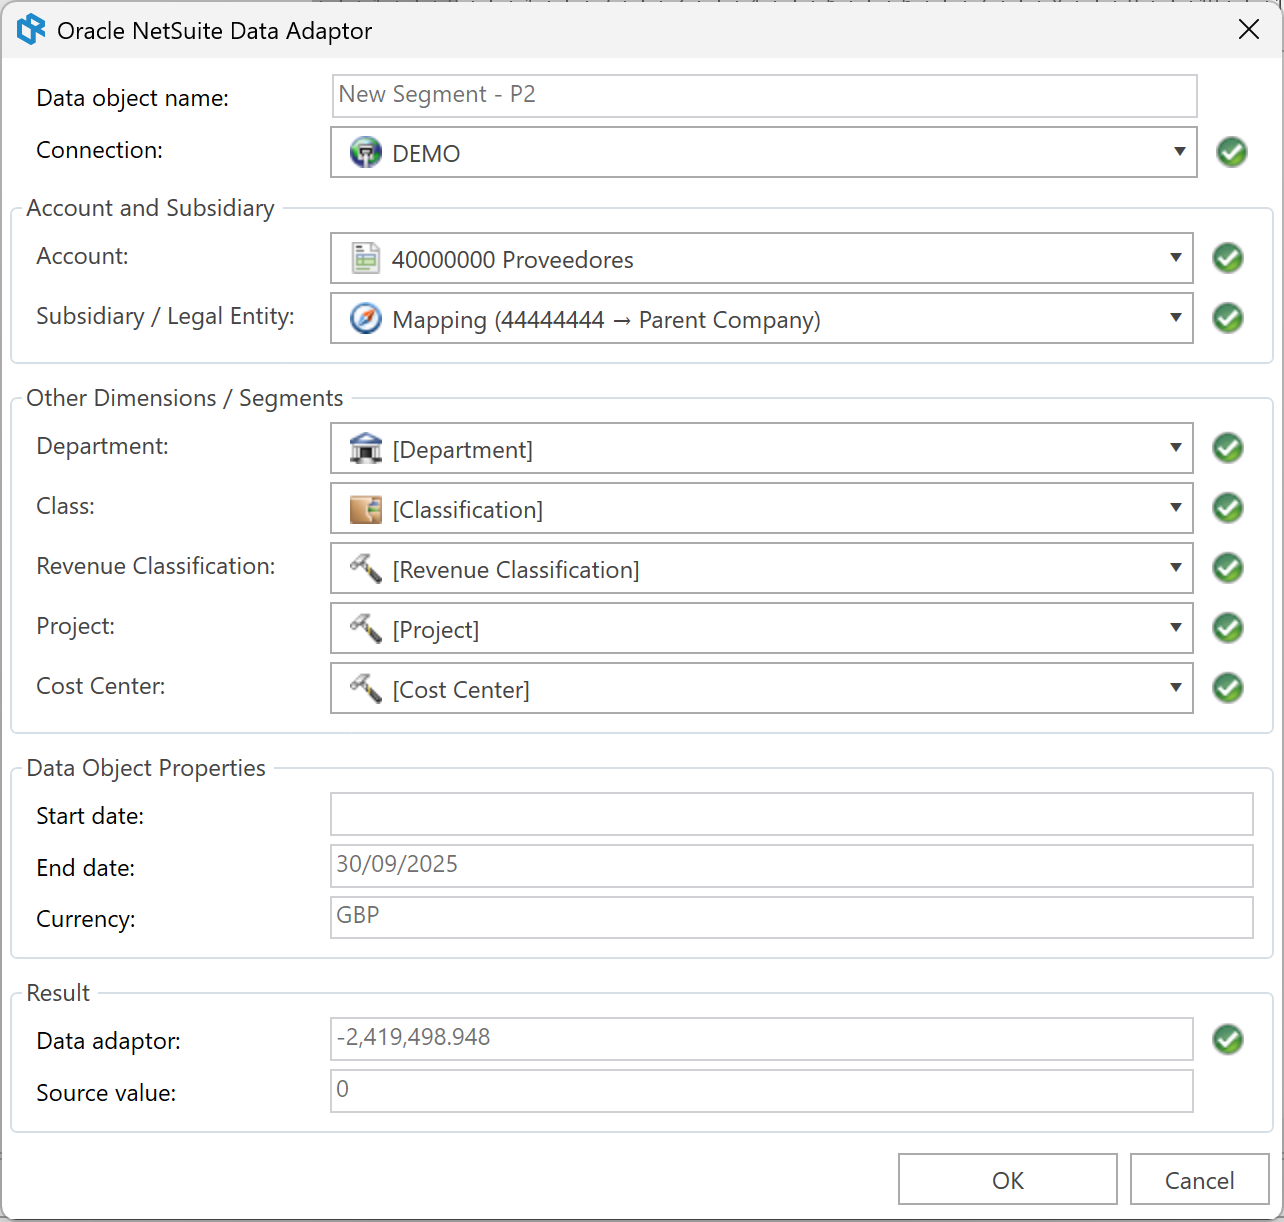
Task: Click the "Other Dimensions / Segments" group heading
Action: tap(185, 398)
